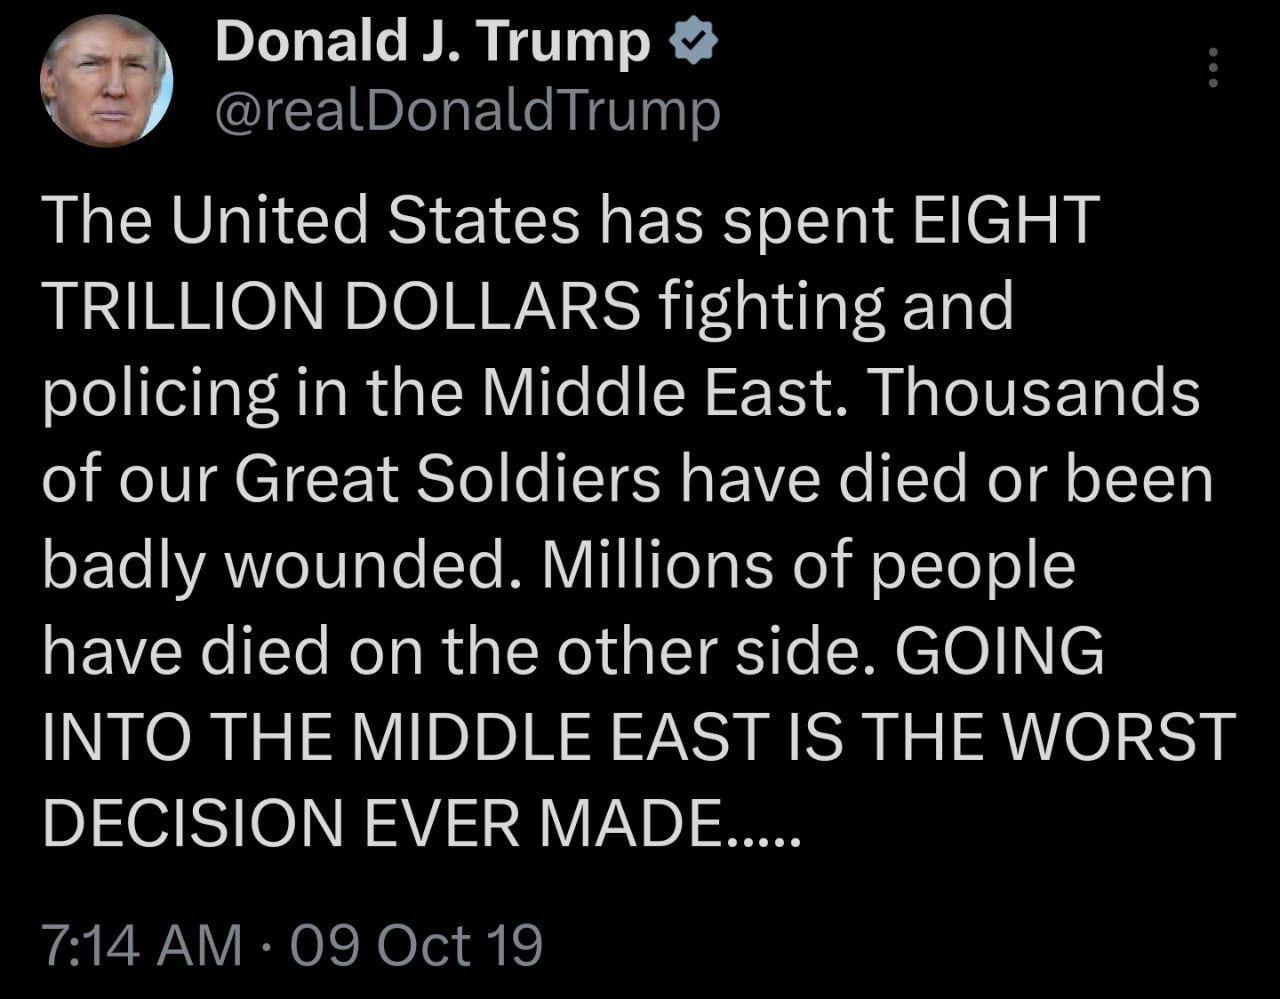Click the 7:14 AM timestamp
The height and width of the screenshot is (999, 1280).
click(141, 944)
